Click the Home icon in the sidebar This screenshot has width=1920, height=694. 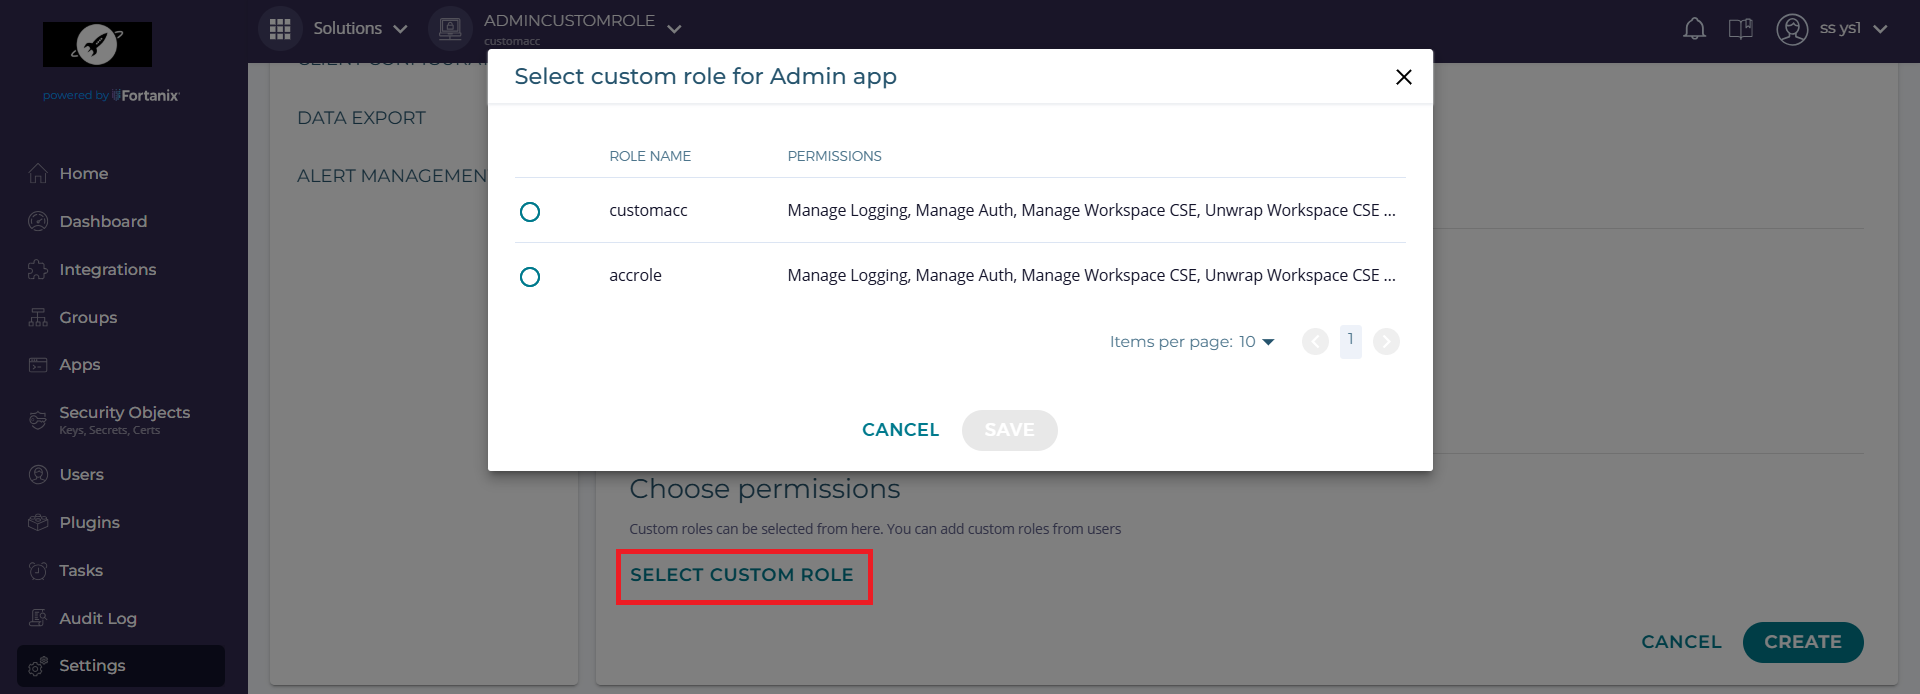pos(38,174)
